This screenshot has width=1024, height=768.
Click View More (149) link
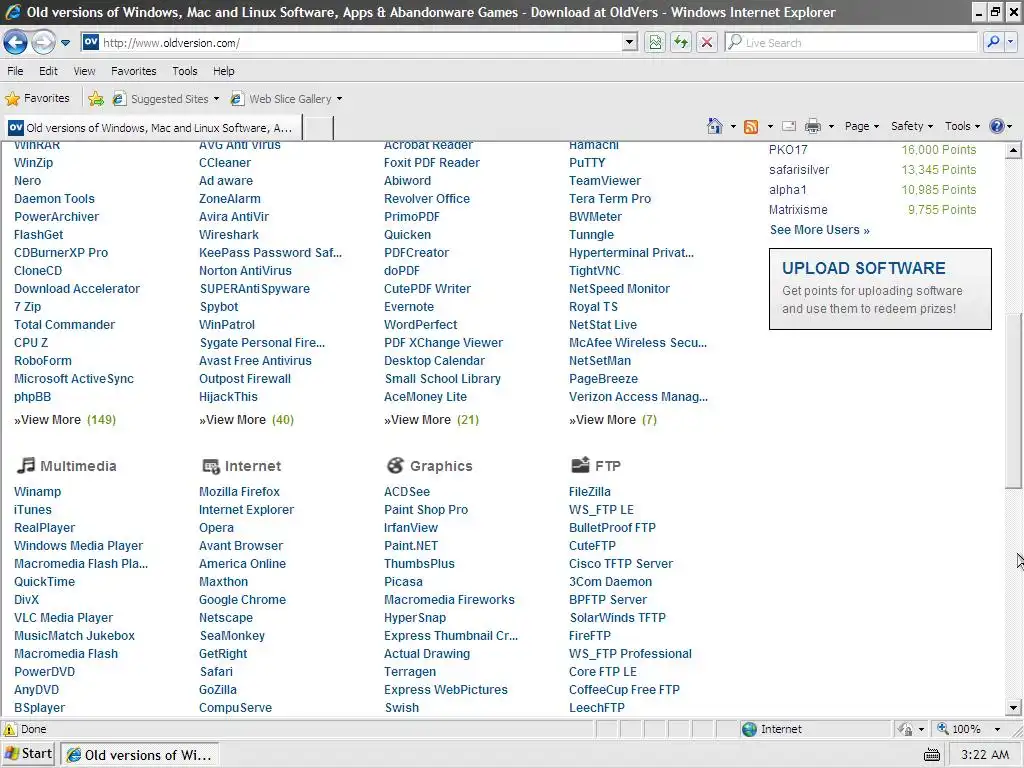click(65, 419)
